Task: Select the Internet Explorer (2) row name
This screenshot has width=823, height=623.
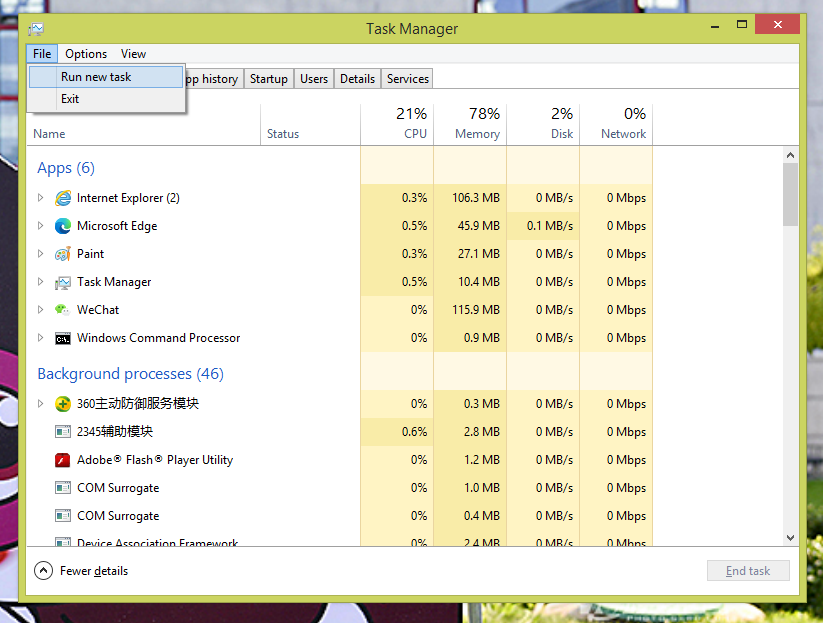Action: pos(128,198)
